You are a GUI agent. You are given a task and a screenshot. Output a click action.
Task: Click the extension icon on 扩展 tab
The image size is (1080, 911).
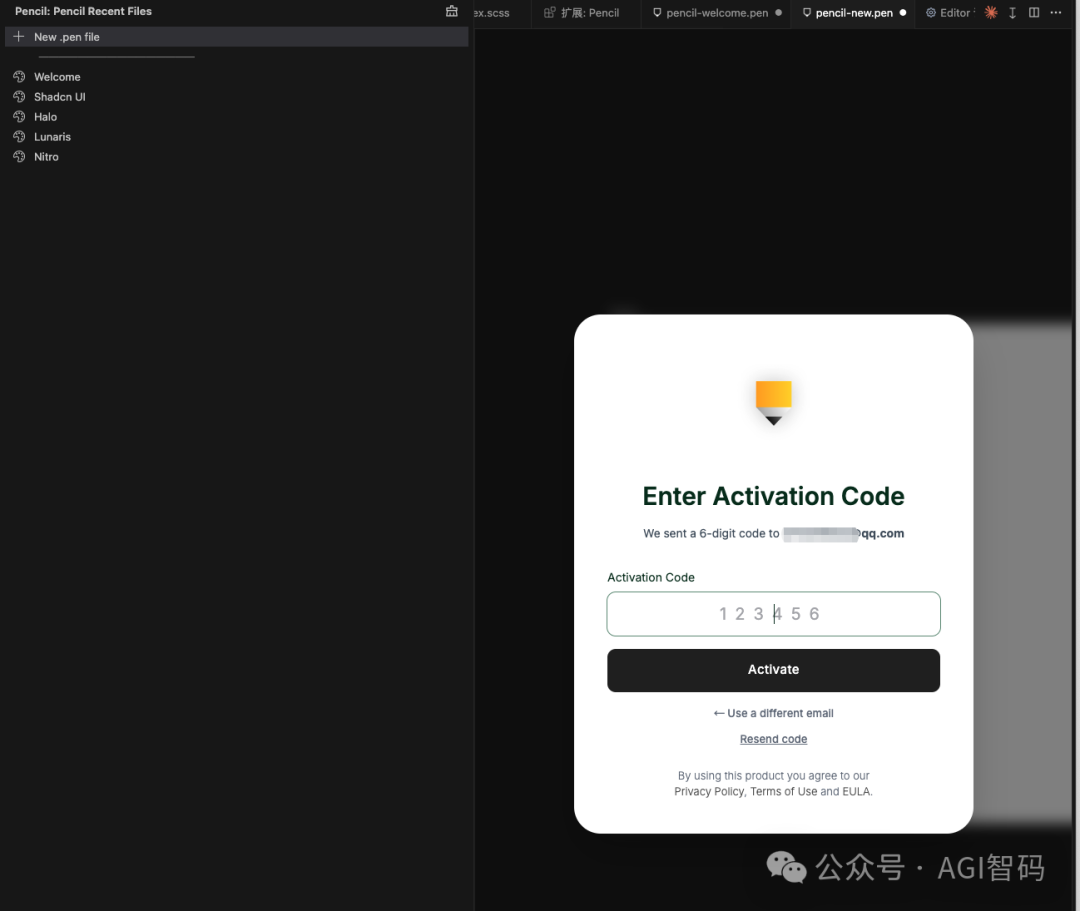coord(550,12)
